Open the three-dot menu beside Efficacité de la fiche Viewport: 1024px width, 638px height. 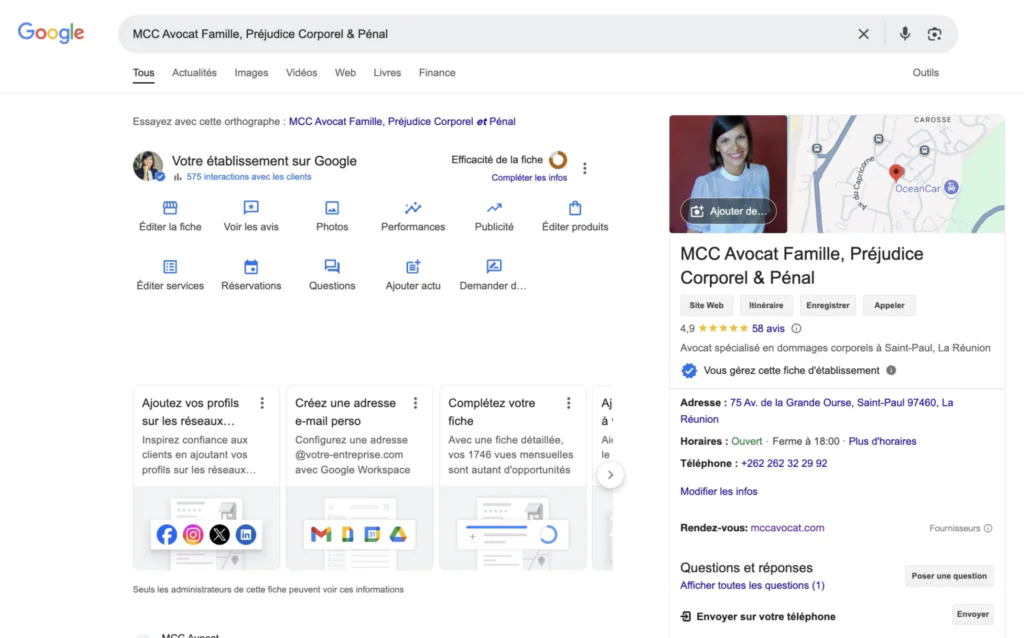point(584,168)
